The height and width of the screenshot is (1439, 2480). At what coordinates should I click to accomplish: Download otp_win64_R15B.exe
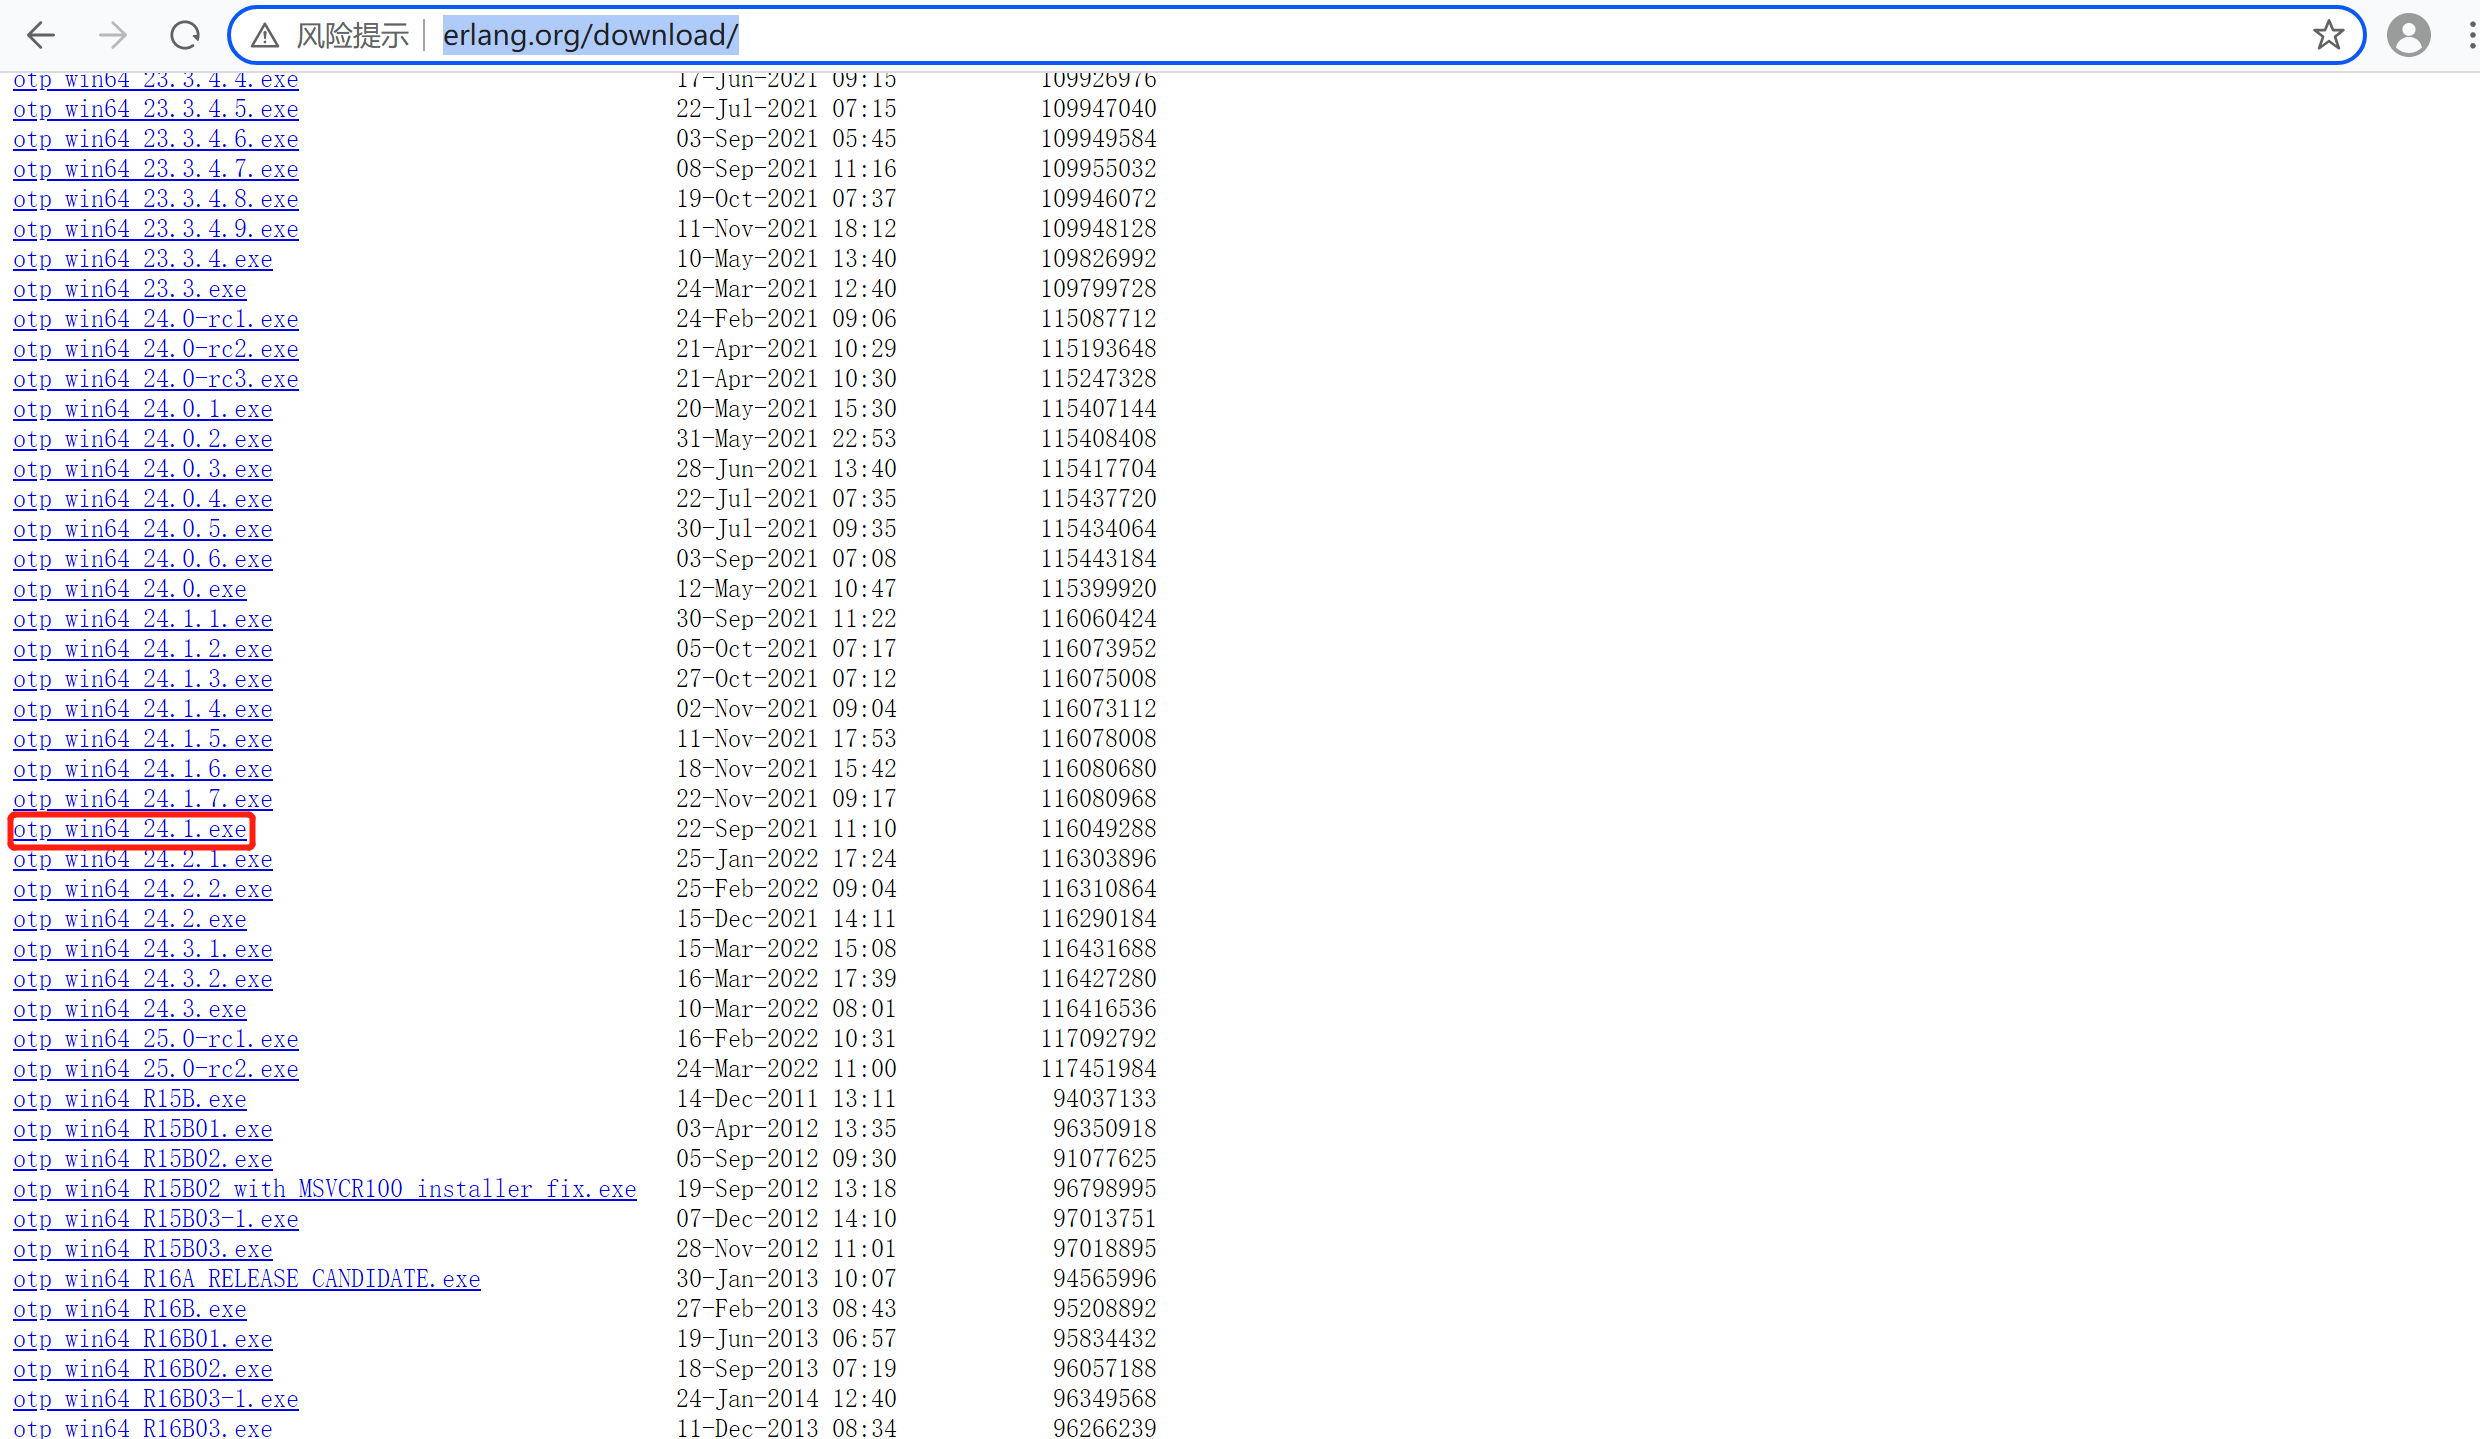pos(130,1099)
